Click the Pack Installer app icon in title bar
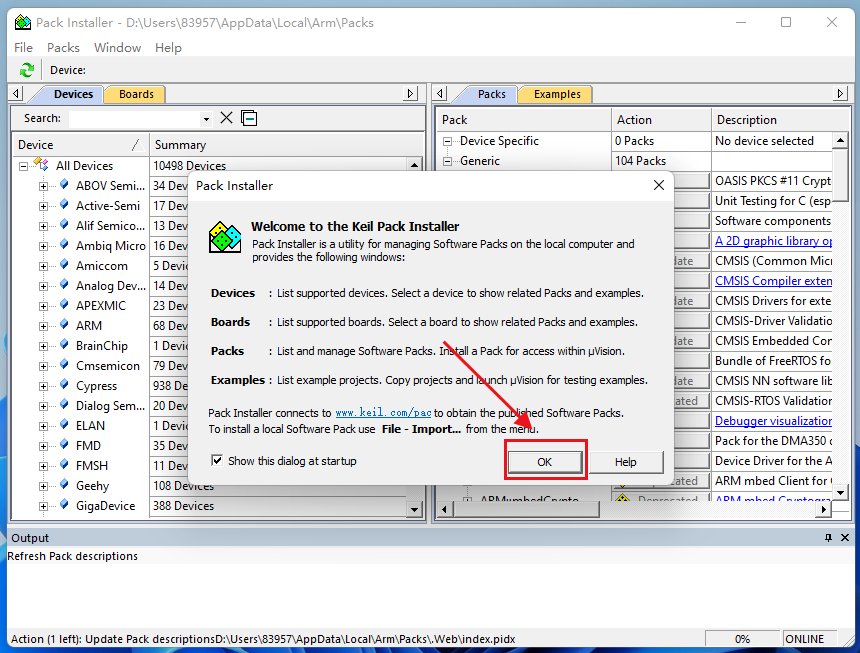The image size is (860, 653). (22, 22)
